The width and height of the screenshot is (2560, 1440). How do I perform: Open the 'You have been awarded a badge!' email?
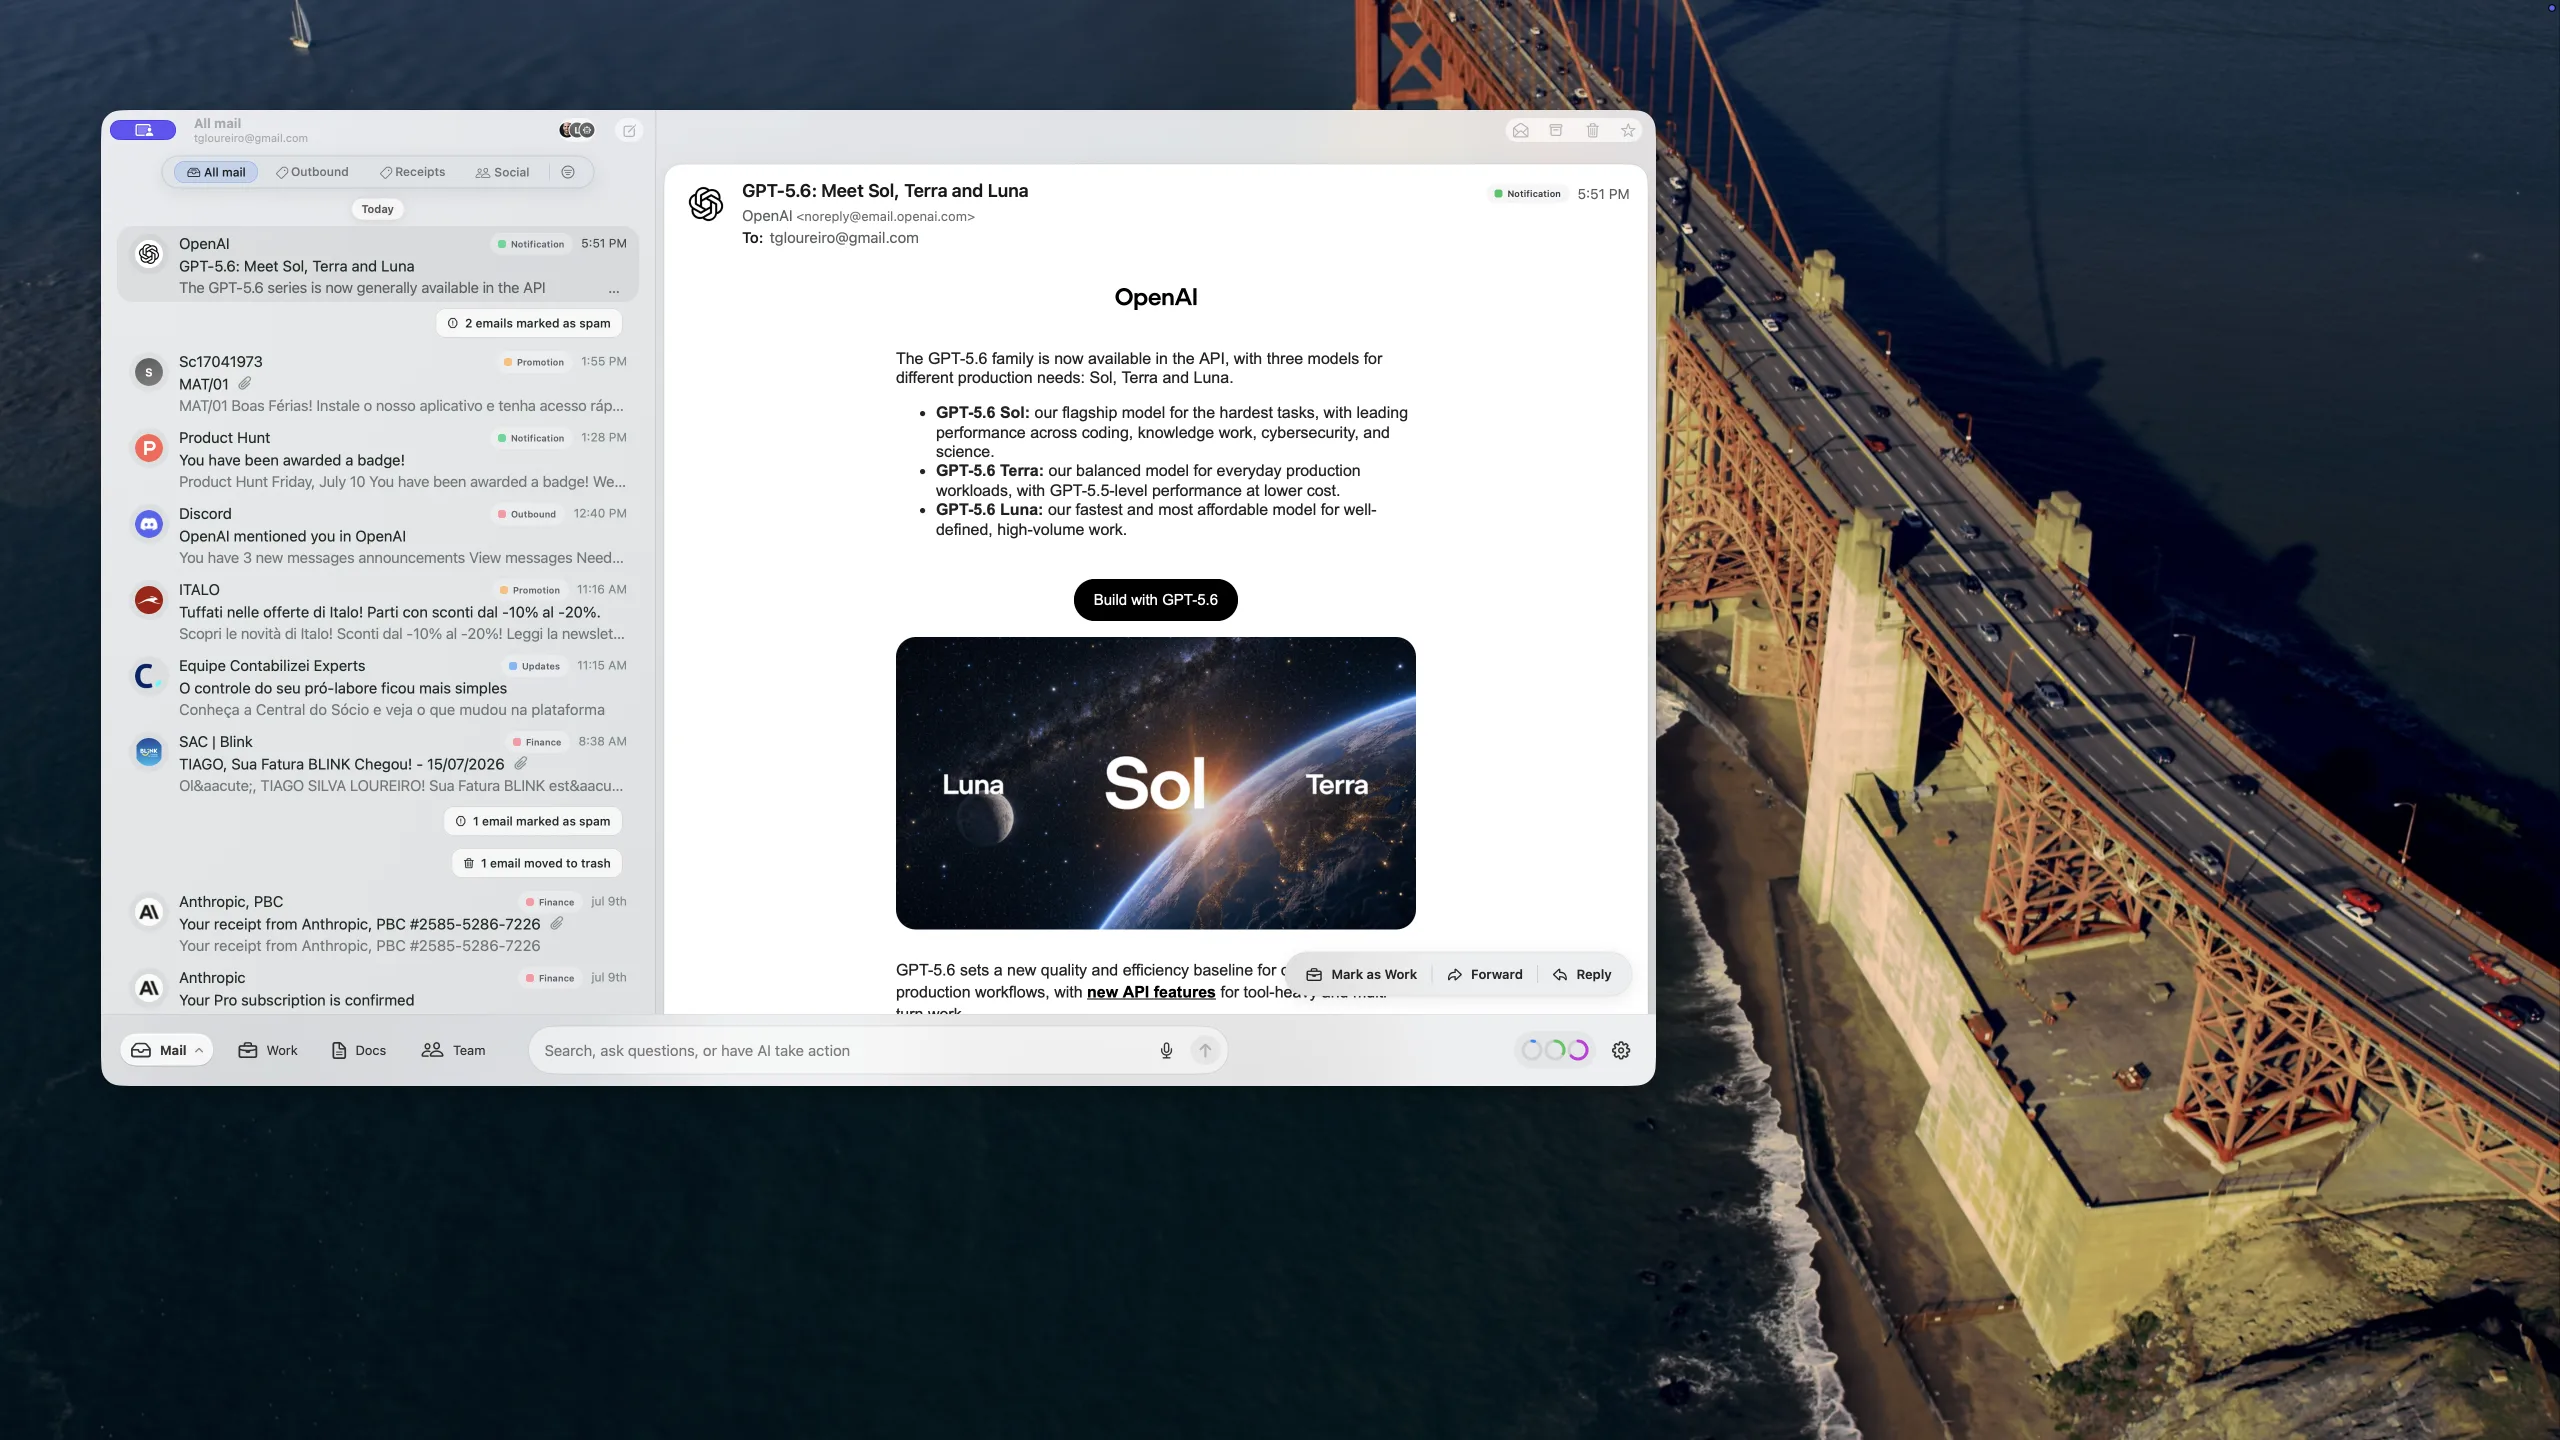point(380,460)
